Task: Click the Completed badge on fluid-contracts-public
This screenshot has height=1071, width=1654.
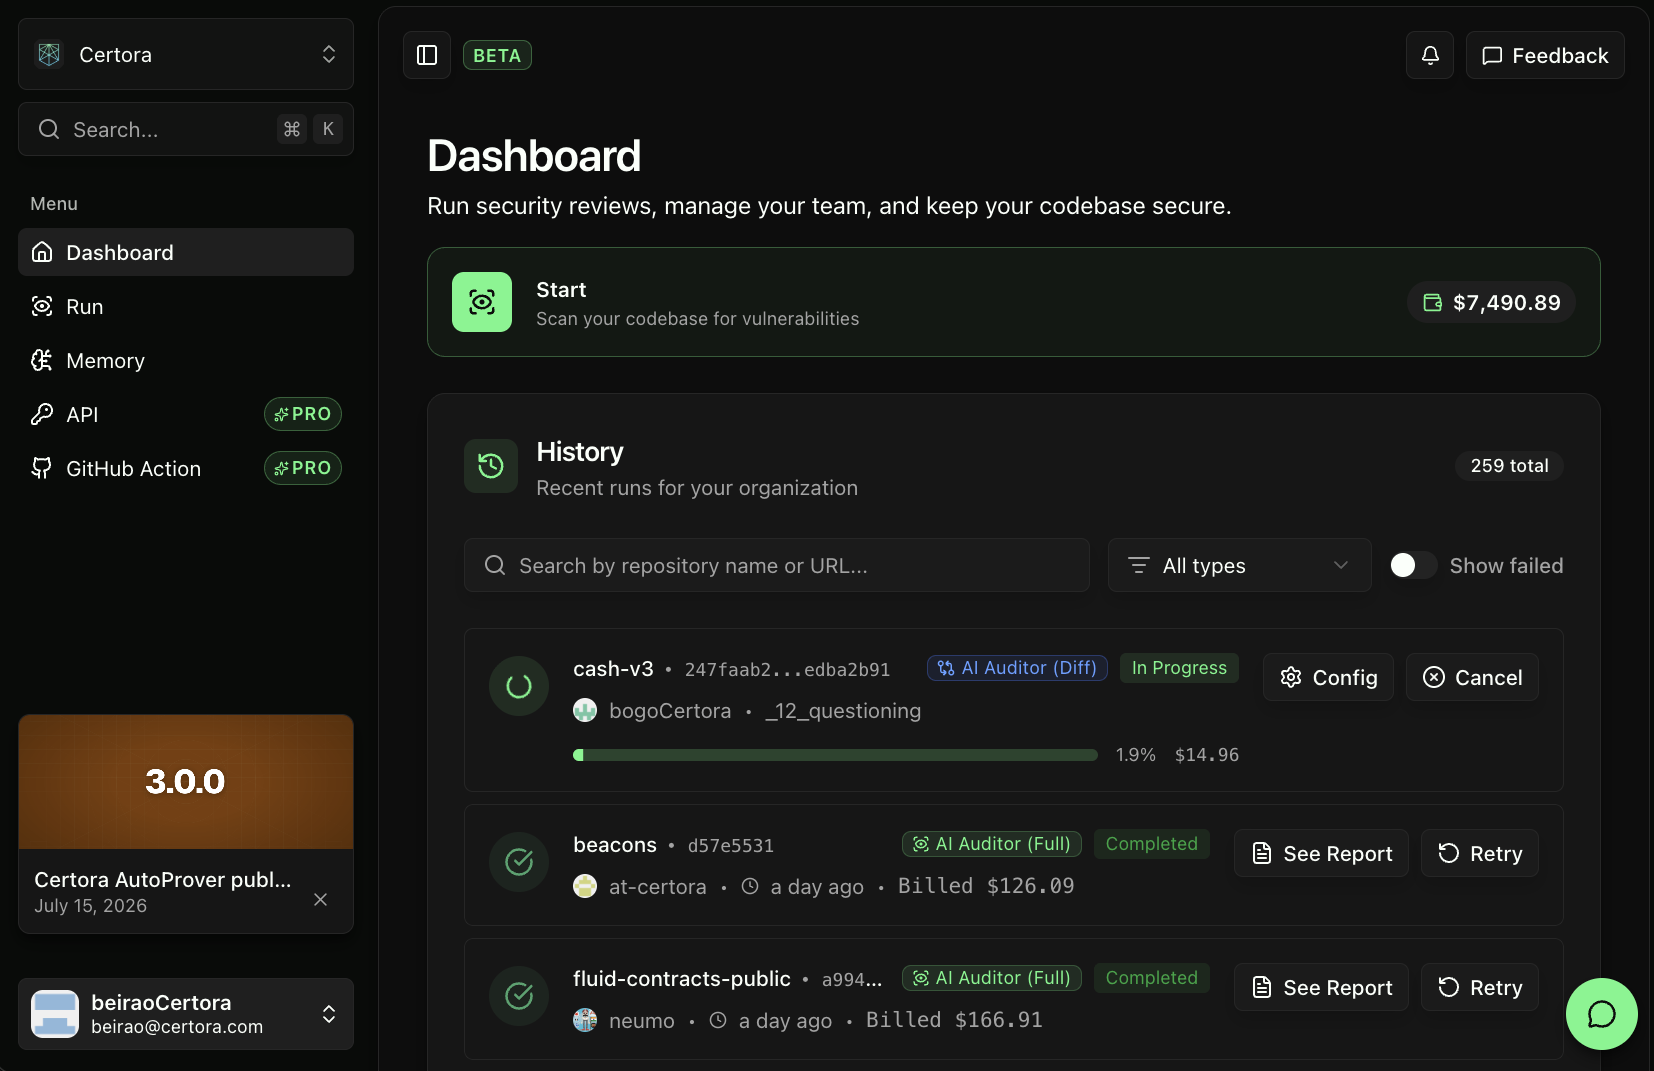Action: click(x=1151, y=978)
